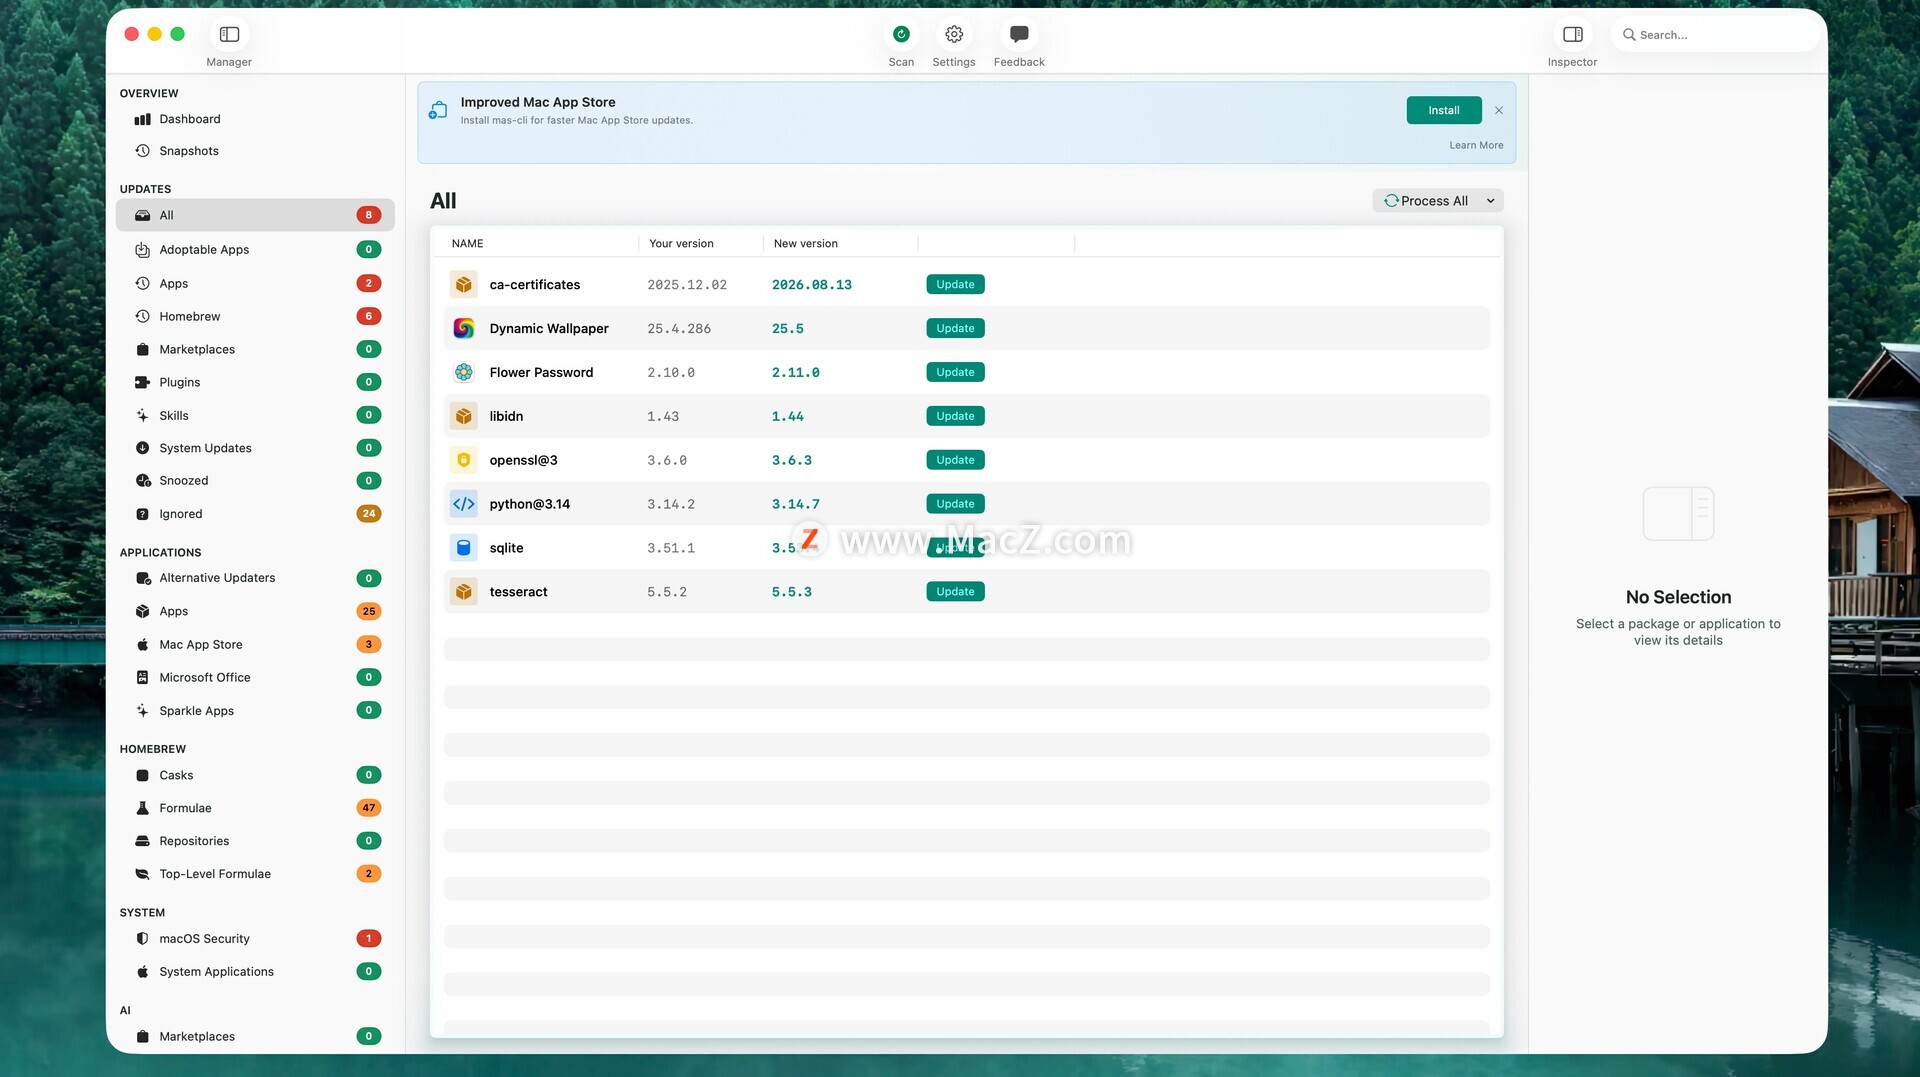Update the libidn package
This screenshot has width=1920, height=1077.
[x=955, y=417]
